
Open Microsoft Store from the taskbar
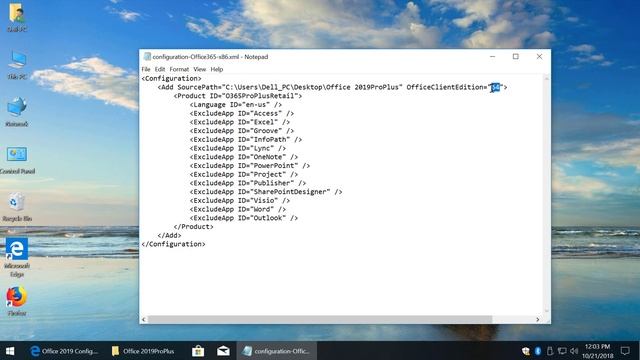198,351
